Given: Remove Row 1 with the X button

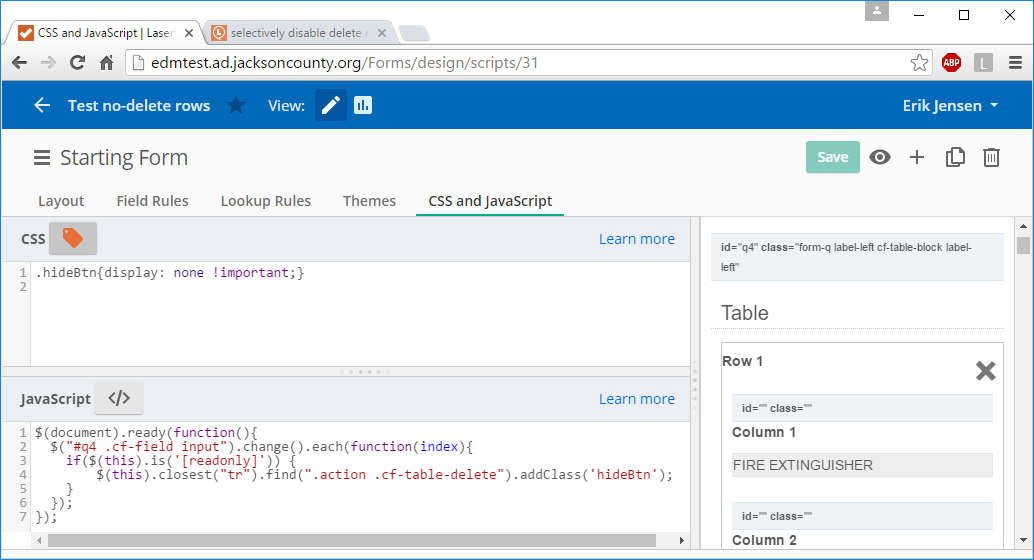Looking at the screenshot, I should click(x=985, y=371).
